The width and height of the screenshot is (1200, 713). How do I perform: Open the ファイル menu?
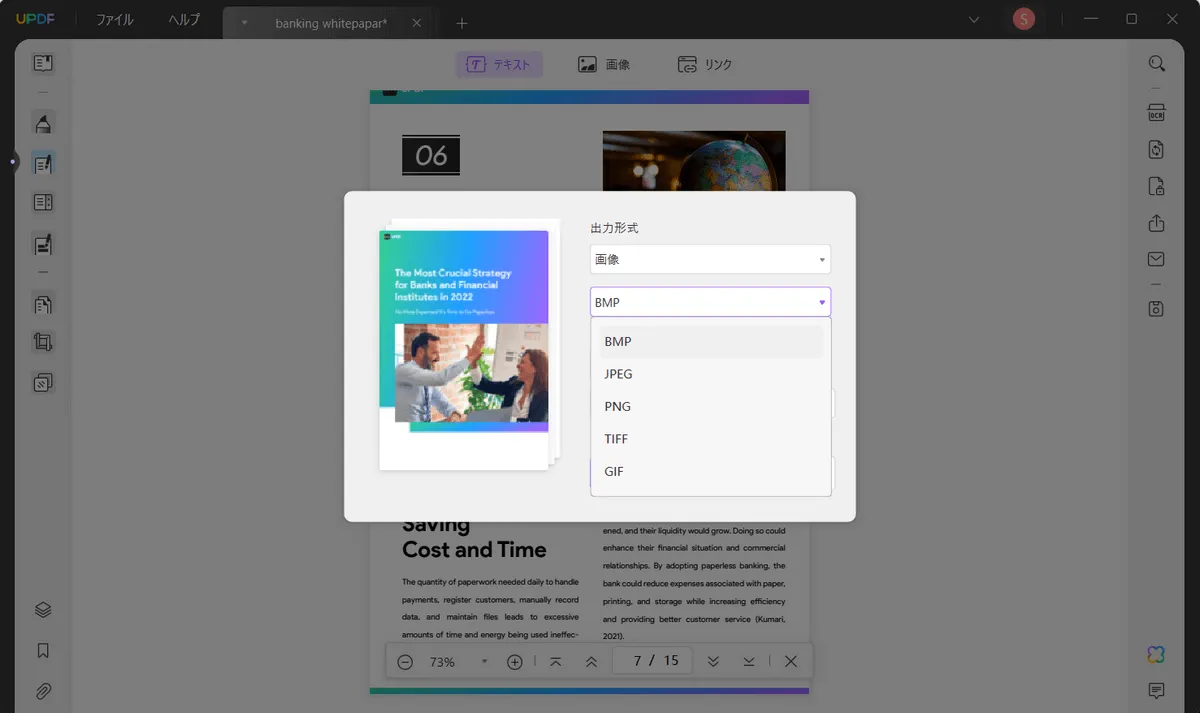[x=114, y=20]
